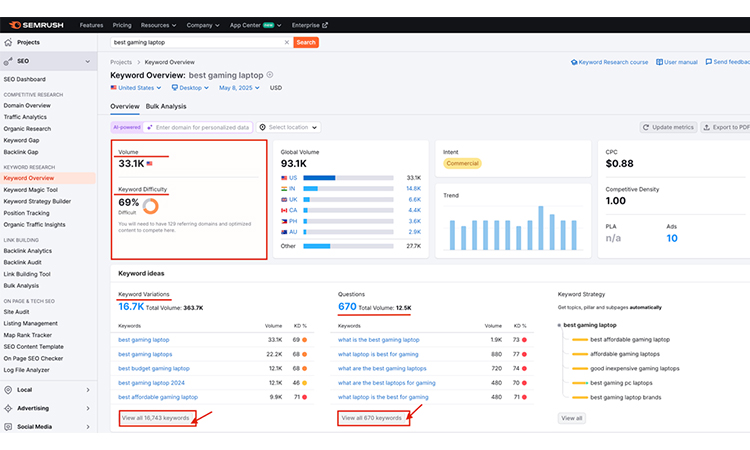Open the App Center dropdown
This screenshot has height=450, width=750.
tap(255, 25)
